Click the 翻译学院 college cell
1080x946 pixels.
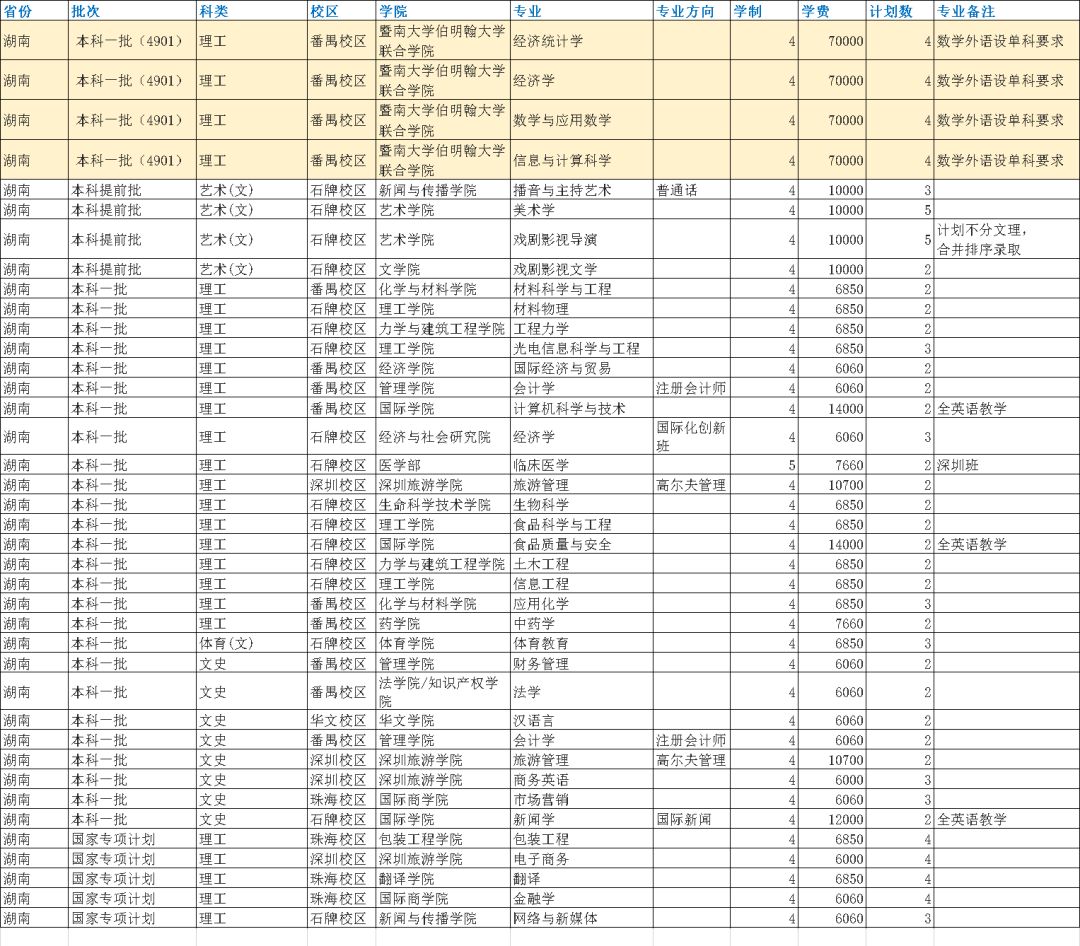pos(442,879)
